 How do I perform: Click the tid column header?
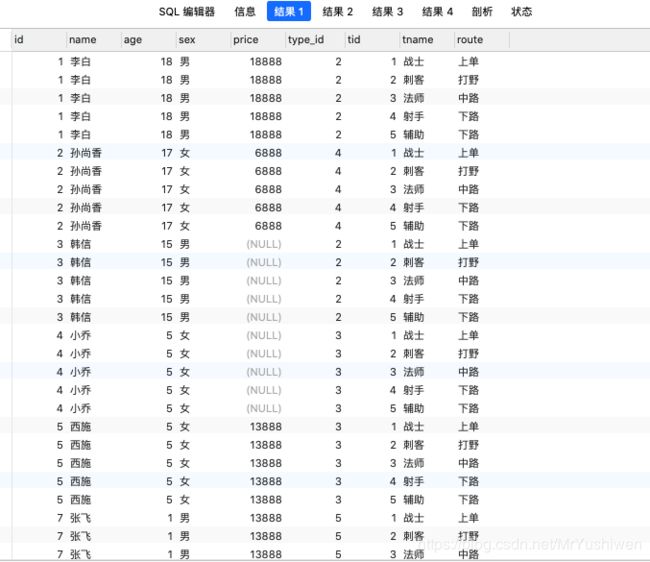point(372,40)
